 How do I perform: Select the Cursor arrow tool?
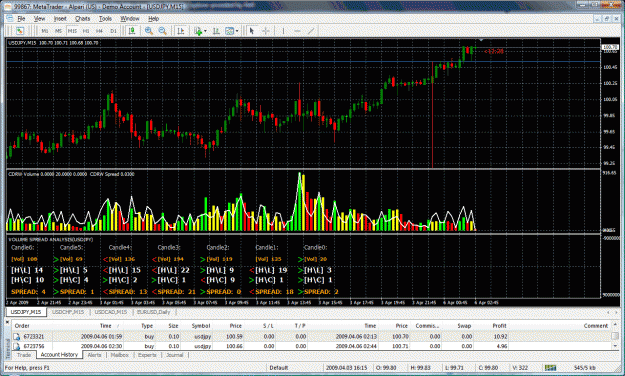click(252, 31)
